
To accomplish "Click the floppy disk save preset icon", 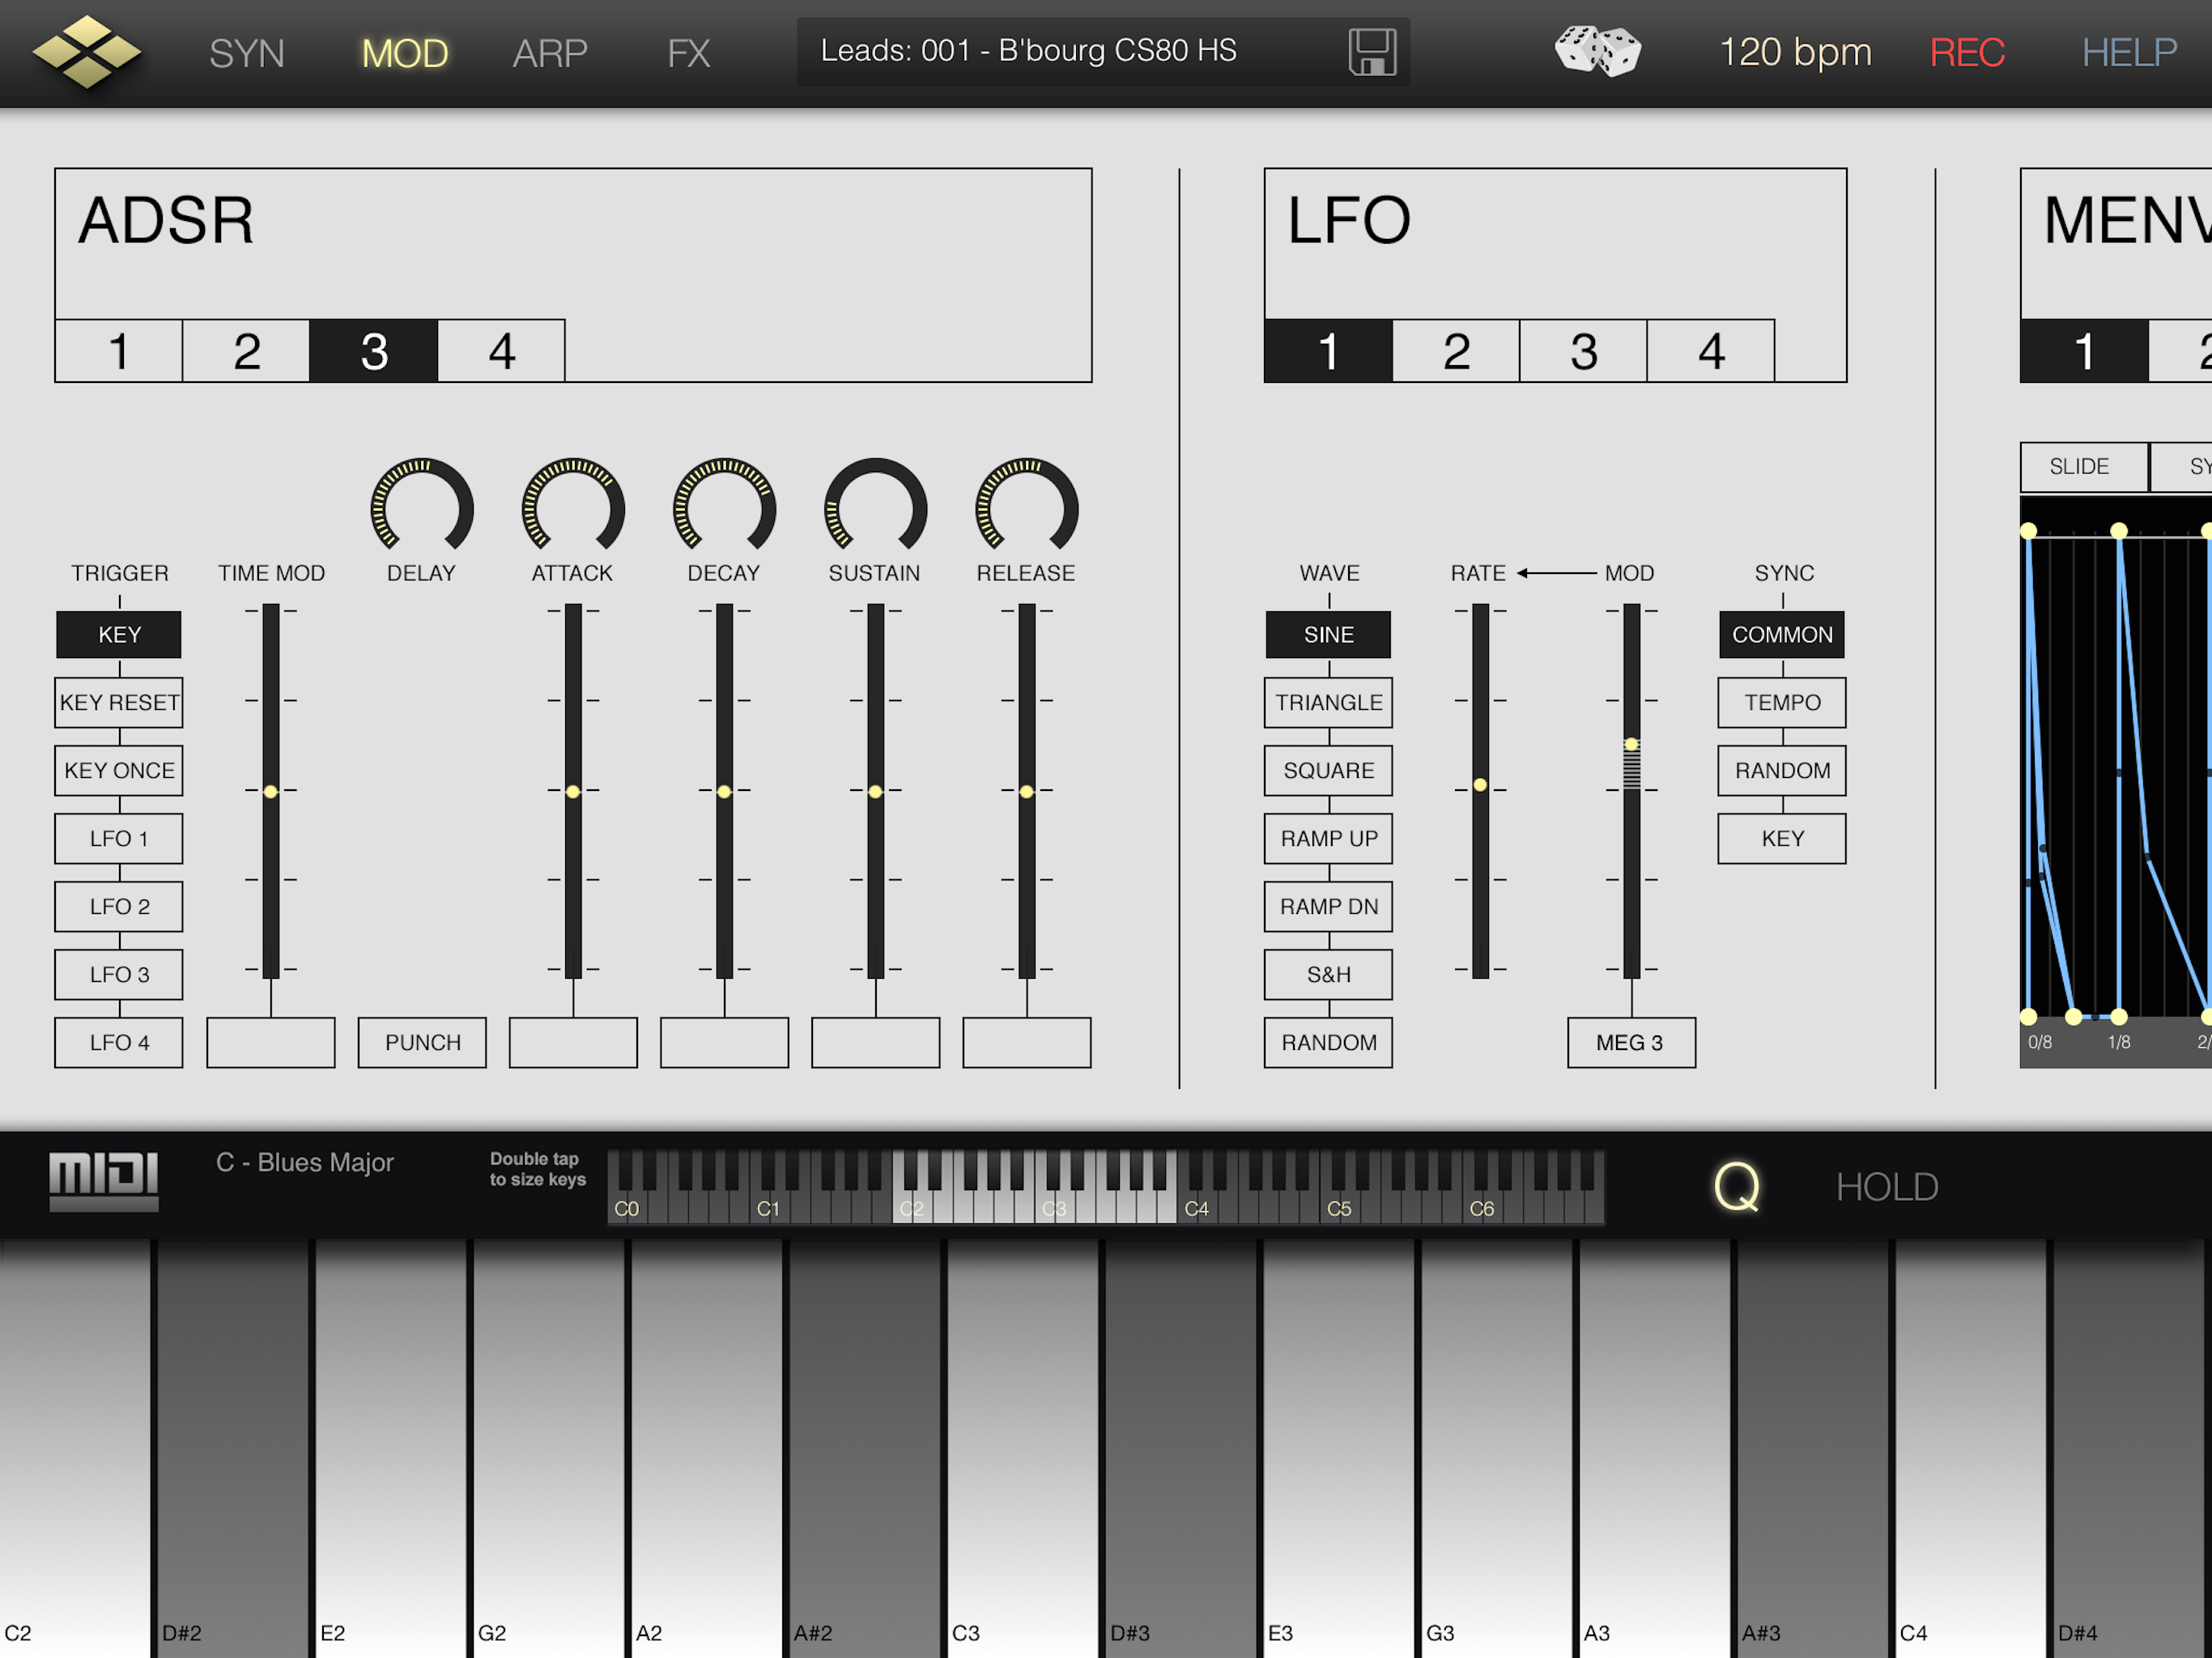I will point(1371,52).
